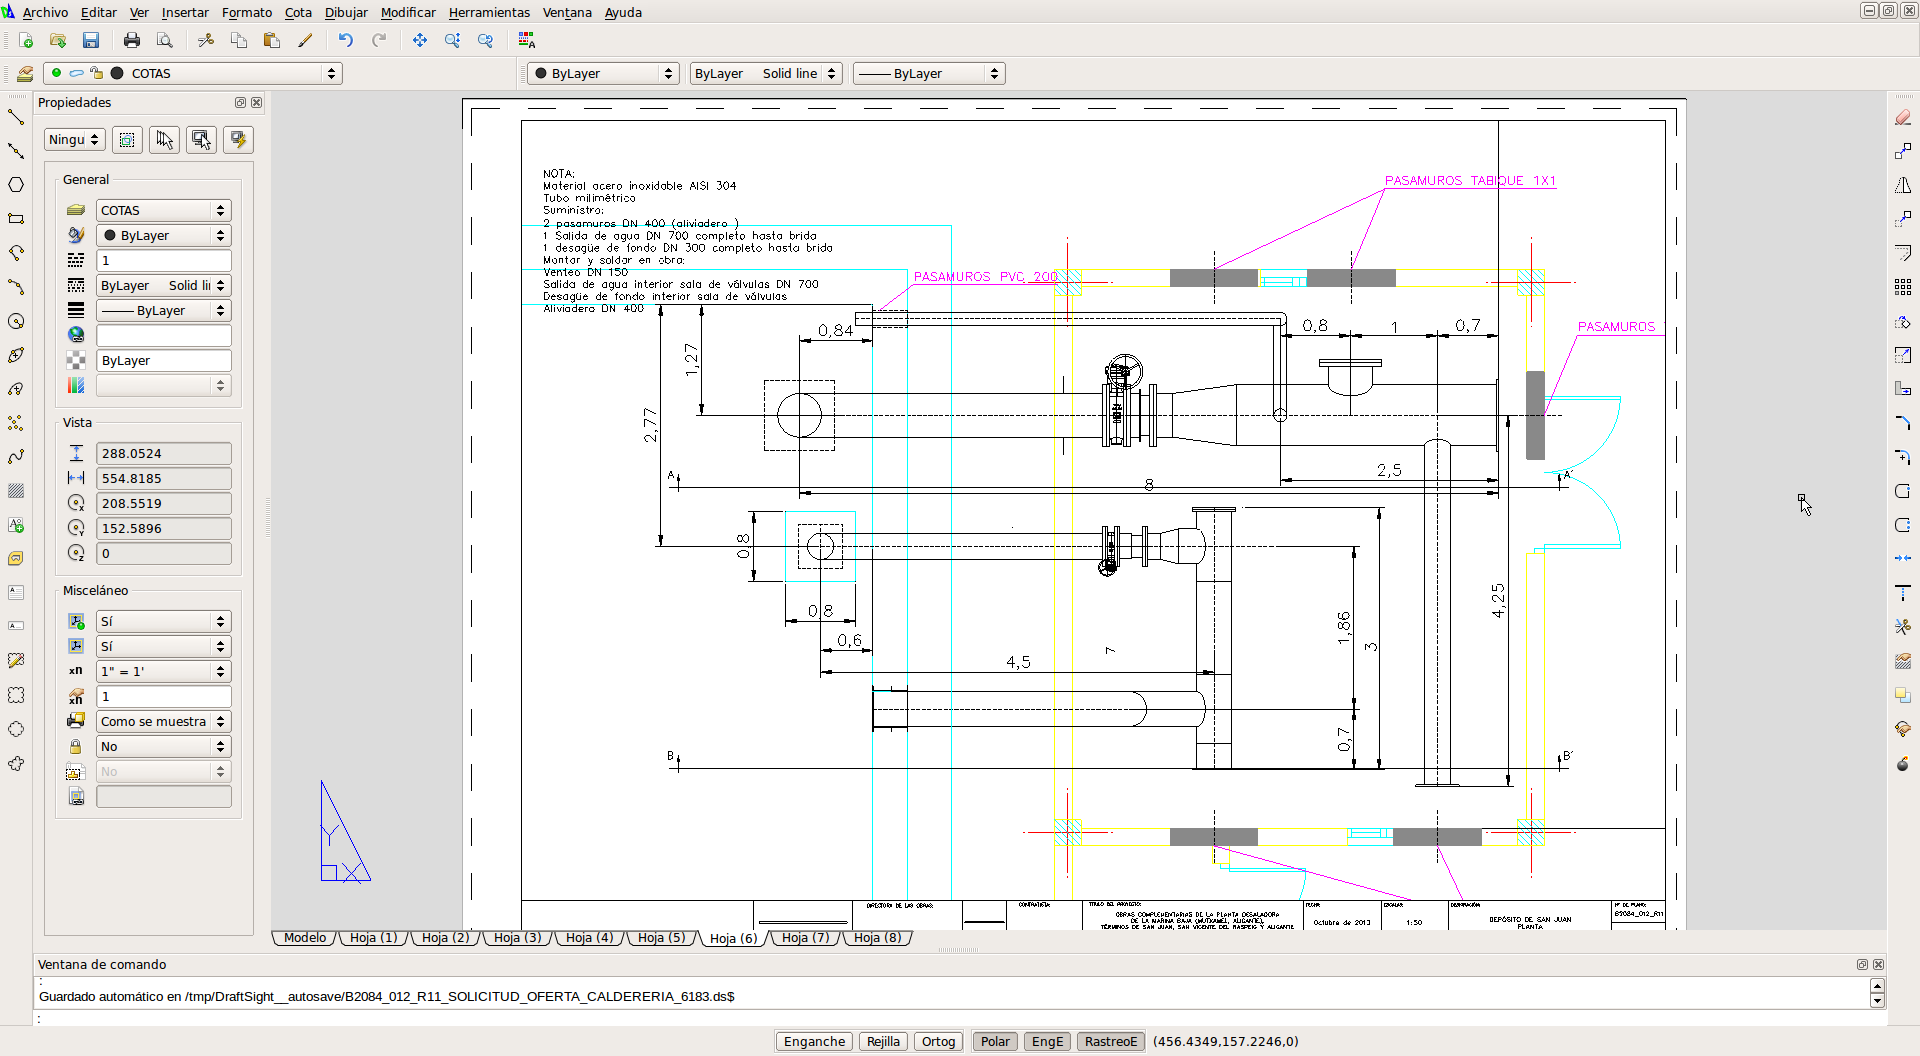1920x1056 pixels.
Task: Open the ByLayer line color dropdown
Action: pyautogui.click(x=603, y=73)
